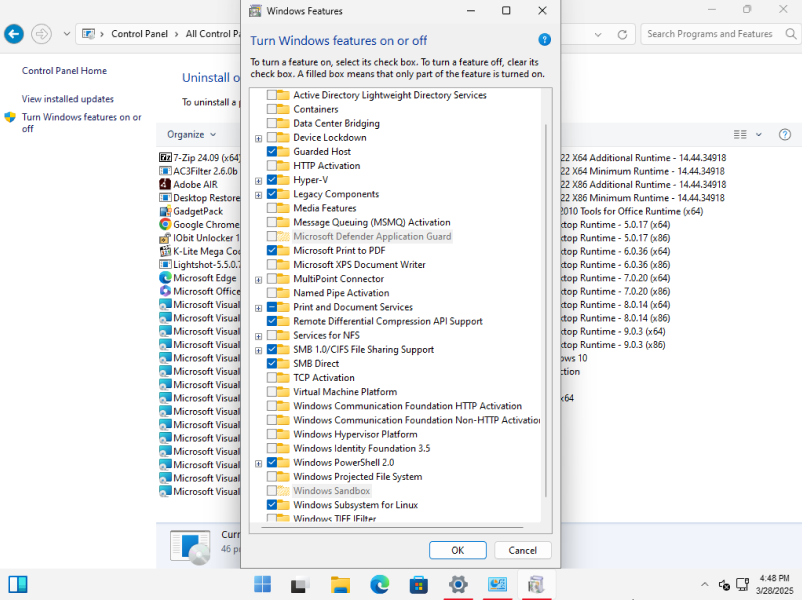Uncheck the SMB Direct checkbox
802x600 pixels.
point(272,364)
